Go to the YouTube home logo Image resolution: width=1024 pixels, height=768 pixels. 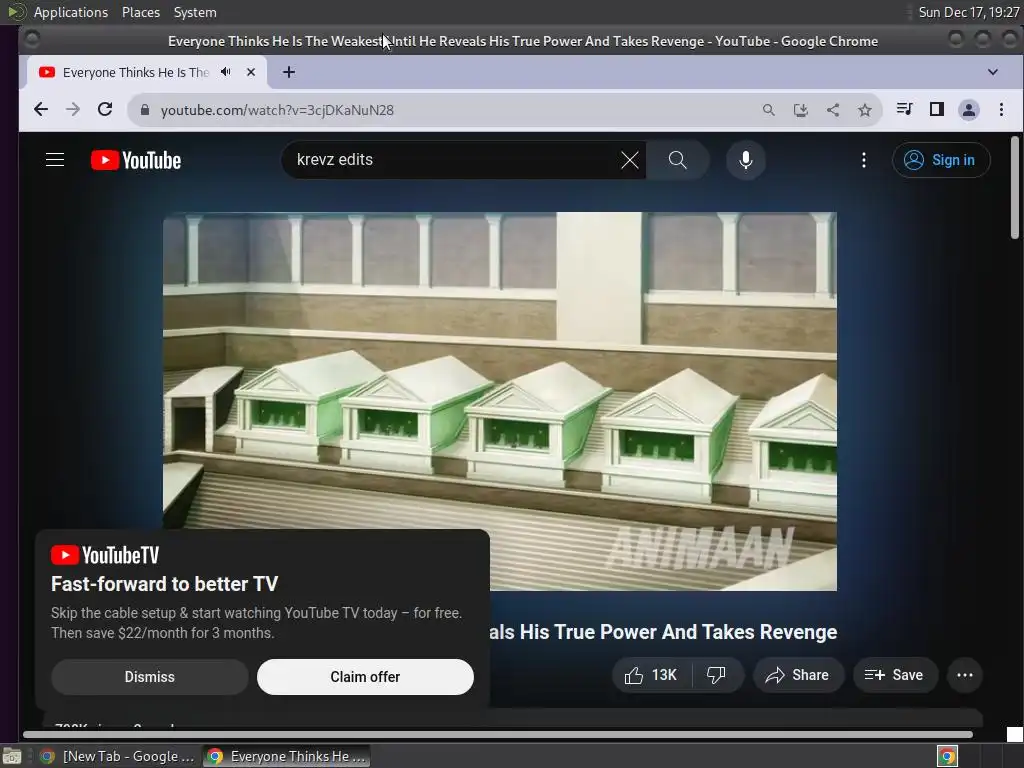[x=136, y=160]
